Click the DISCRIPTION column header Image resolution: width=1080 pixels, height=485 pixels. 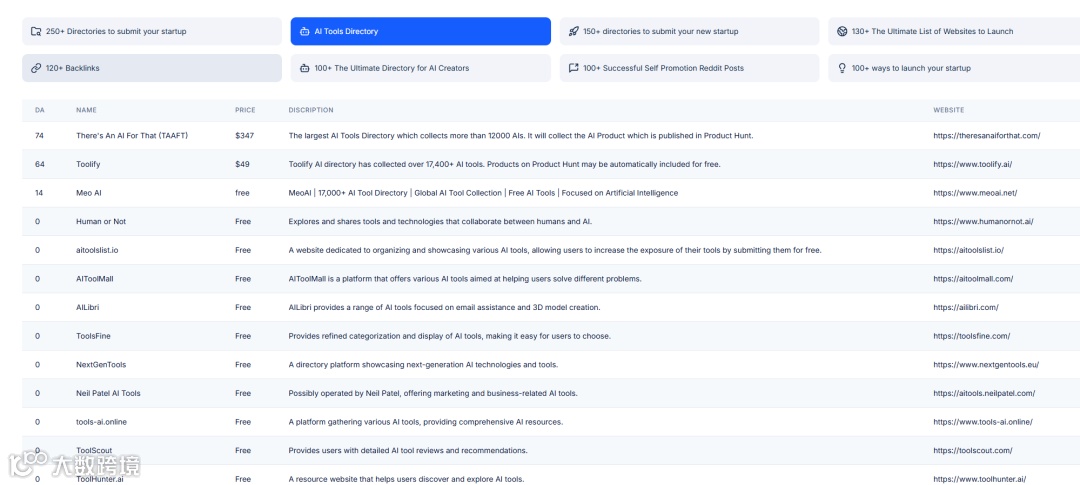(x=311, y=110)
